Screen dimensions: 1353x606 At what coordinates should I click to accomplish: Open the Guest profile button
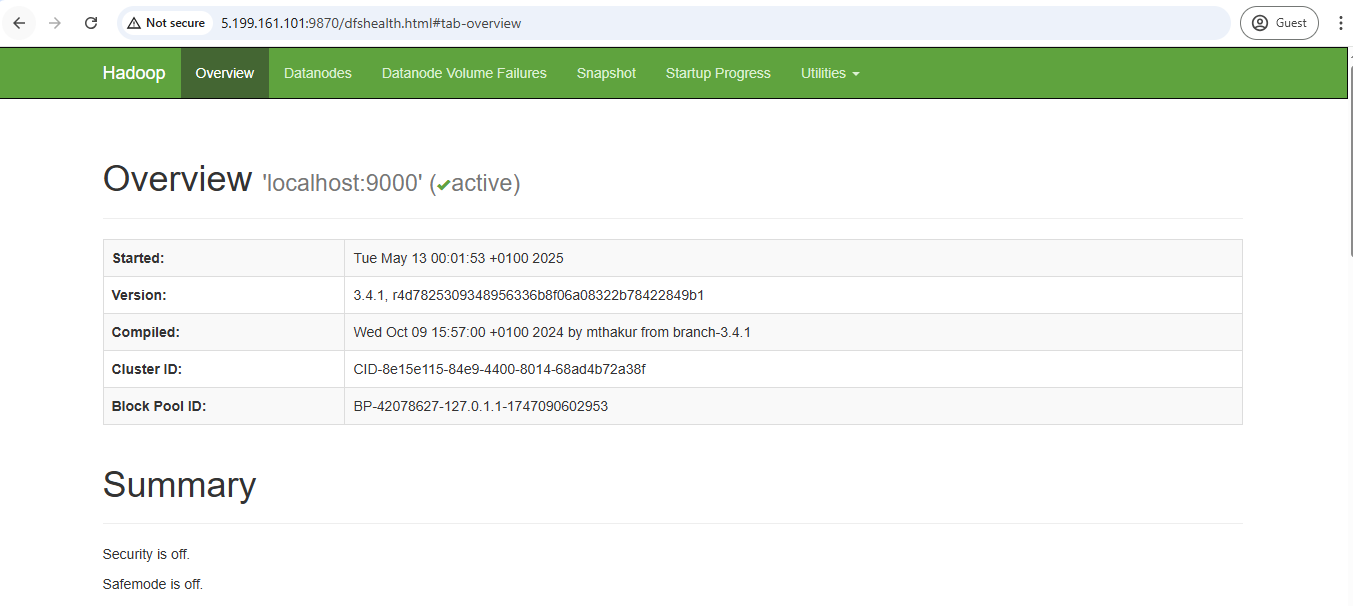tap(1279, 23)
